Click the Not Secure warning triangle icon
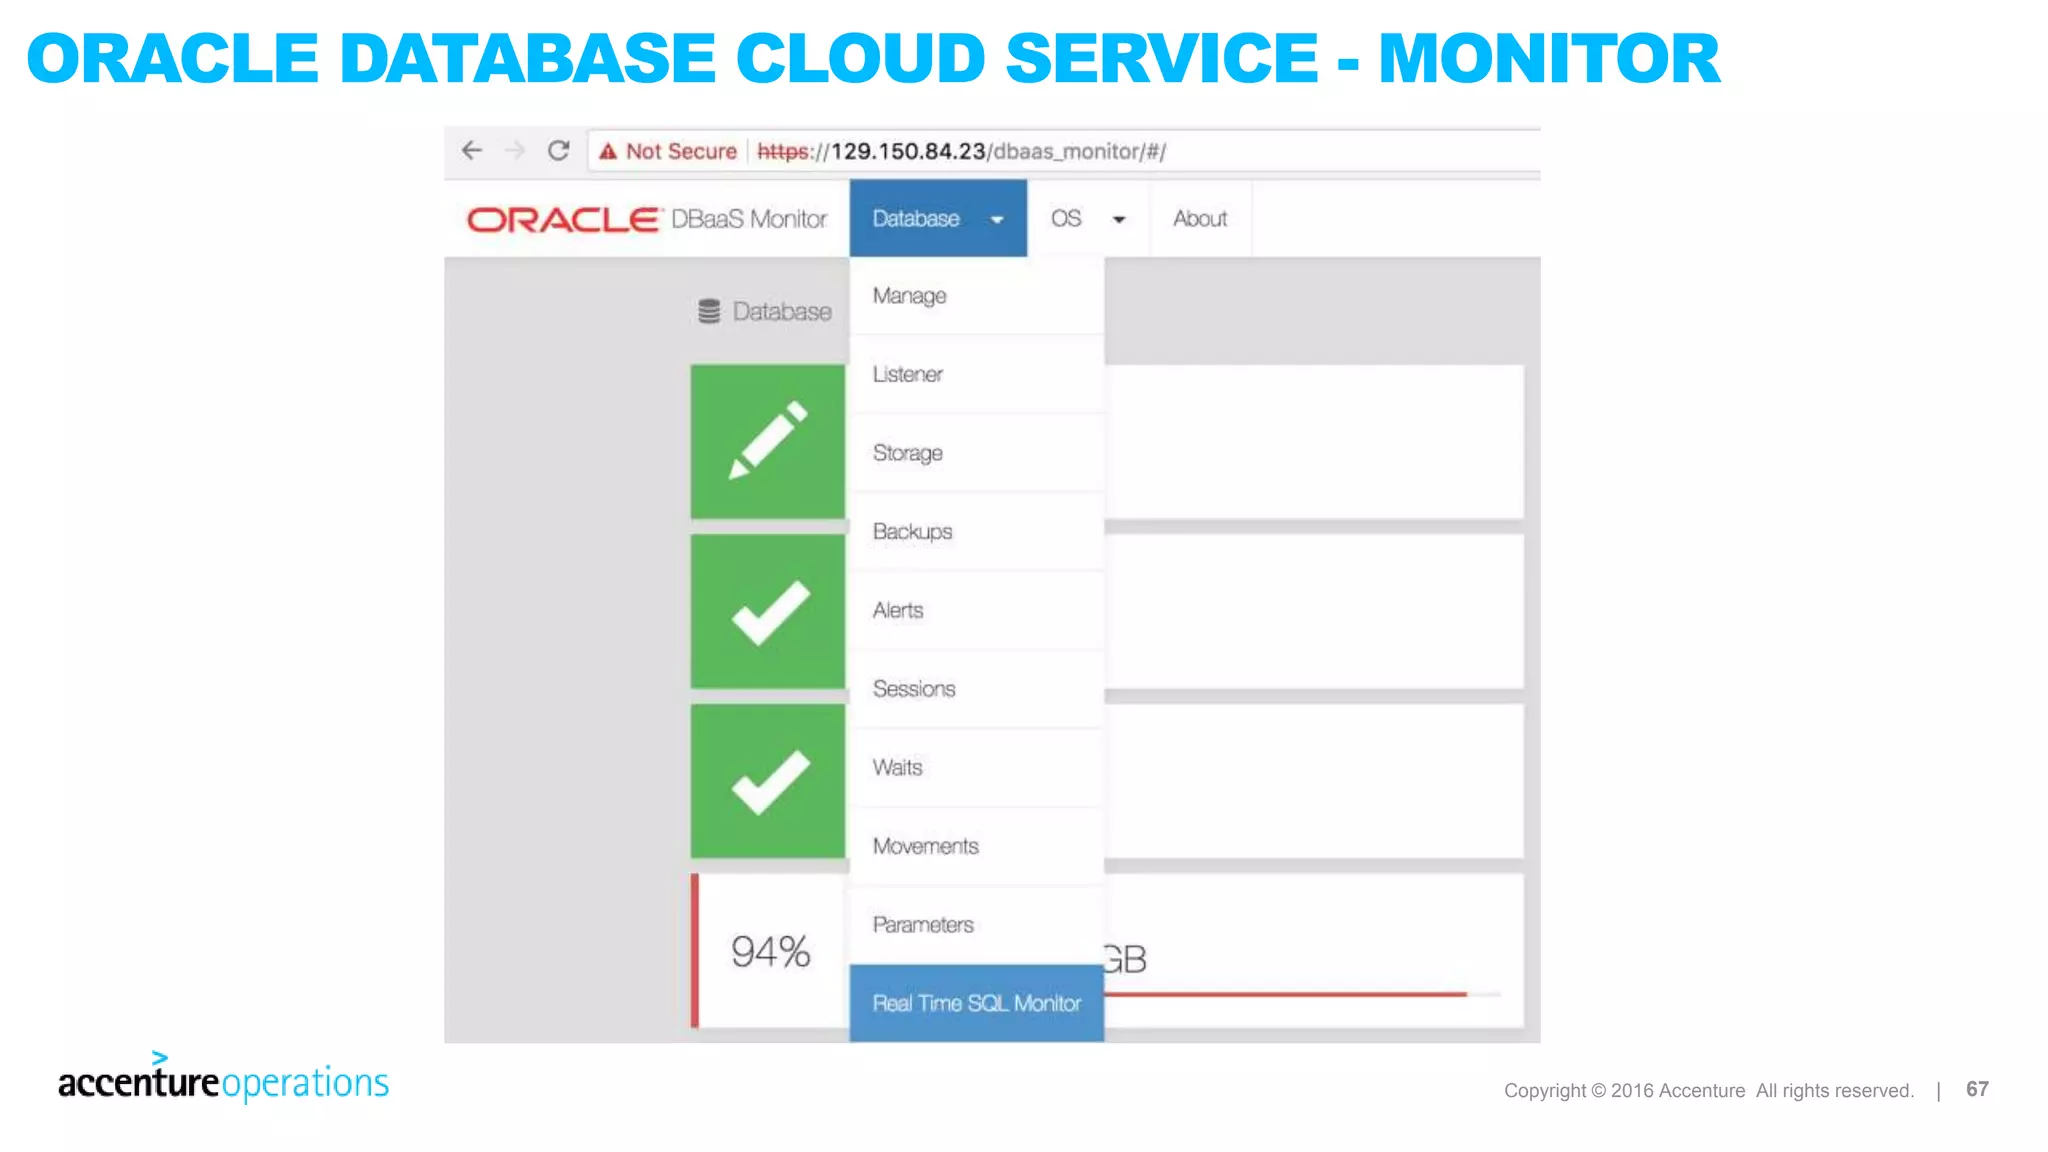The height and width of the screenshot is (1152, 2048). tap(608, 152)
